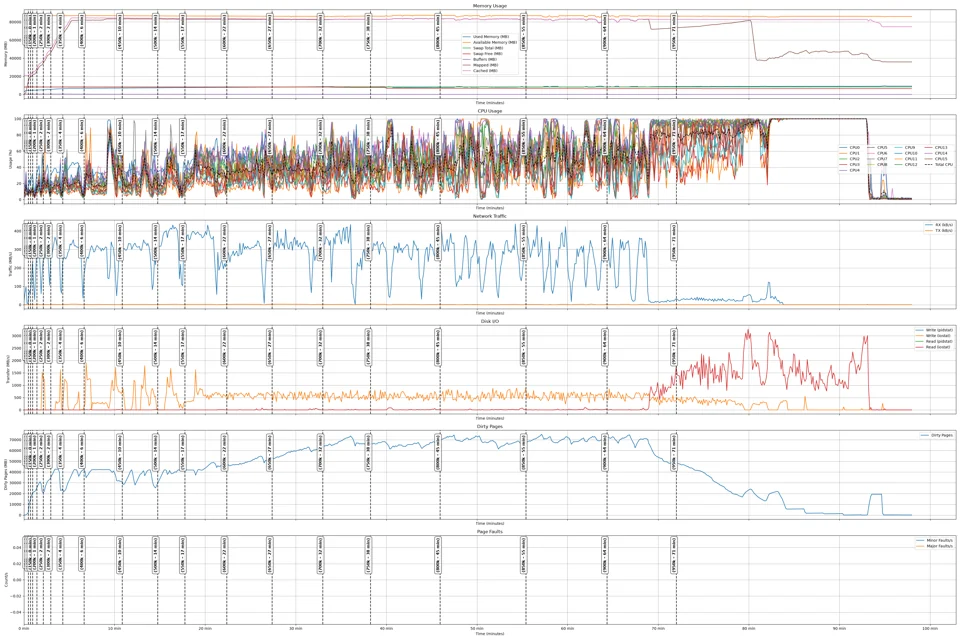
Task: Click the 71 min marker label in CPU Usage chart
Action: 674,135
